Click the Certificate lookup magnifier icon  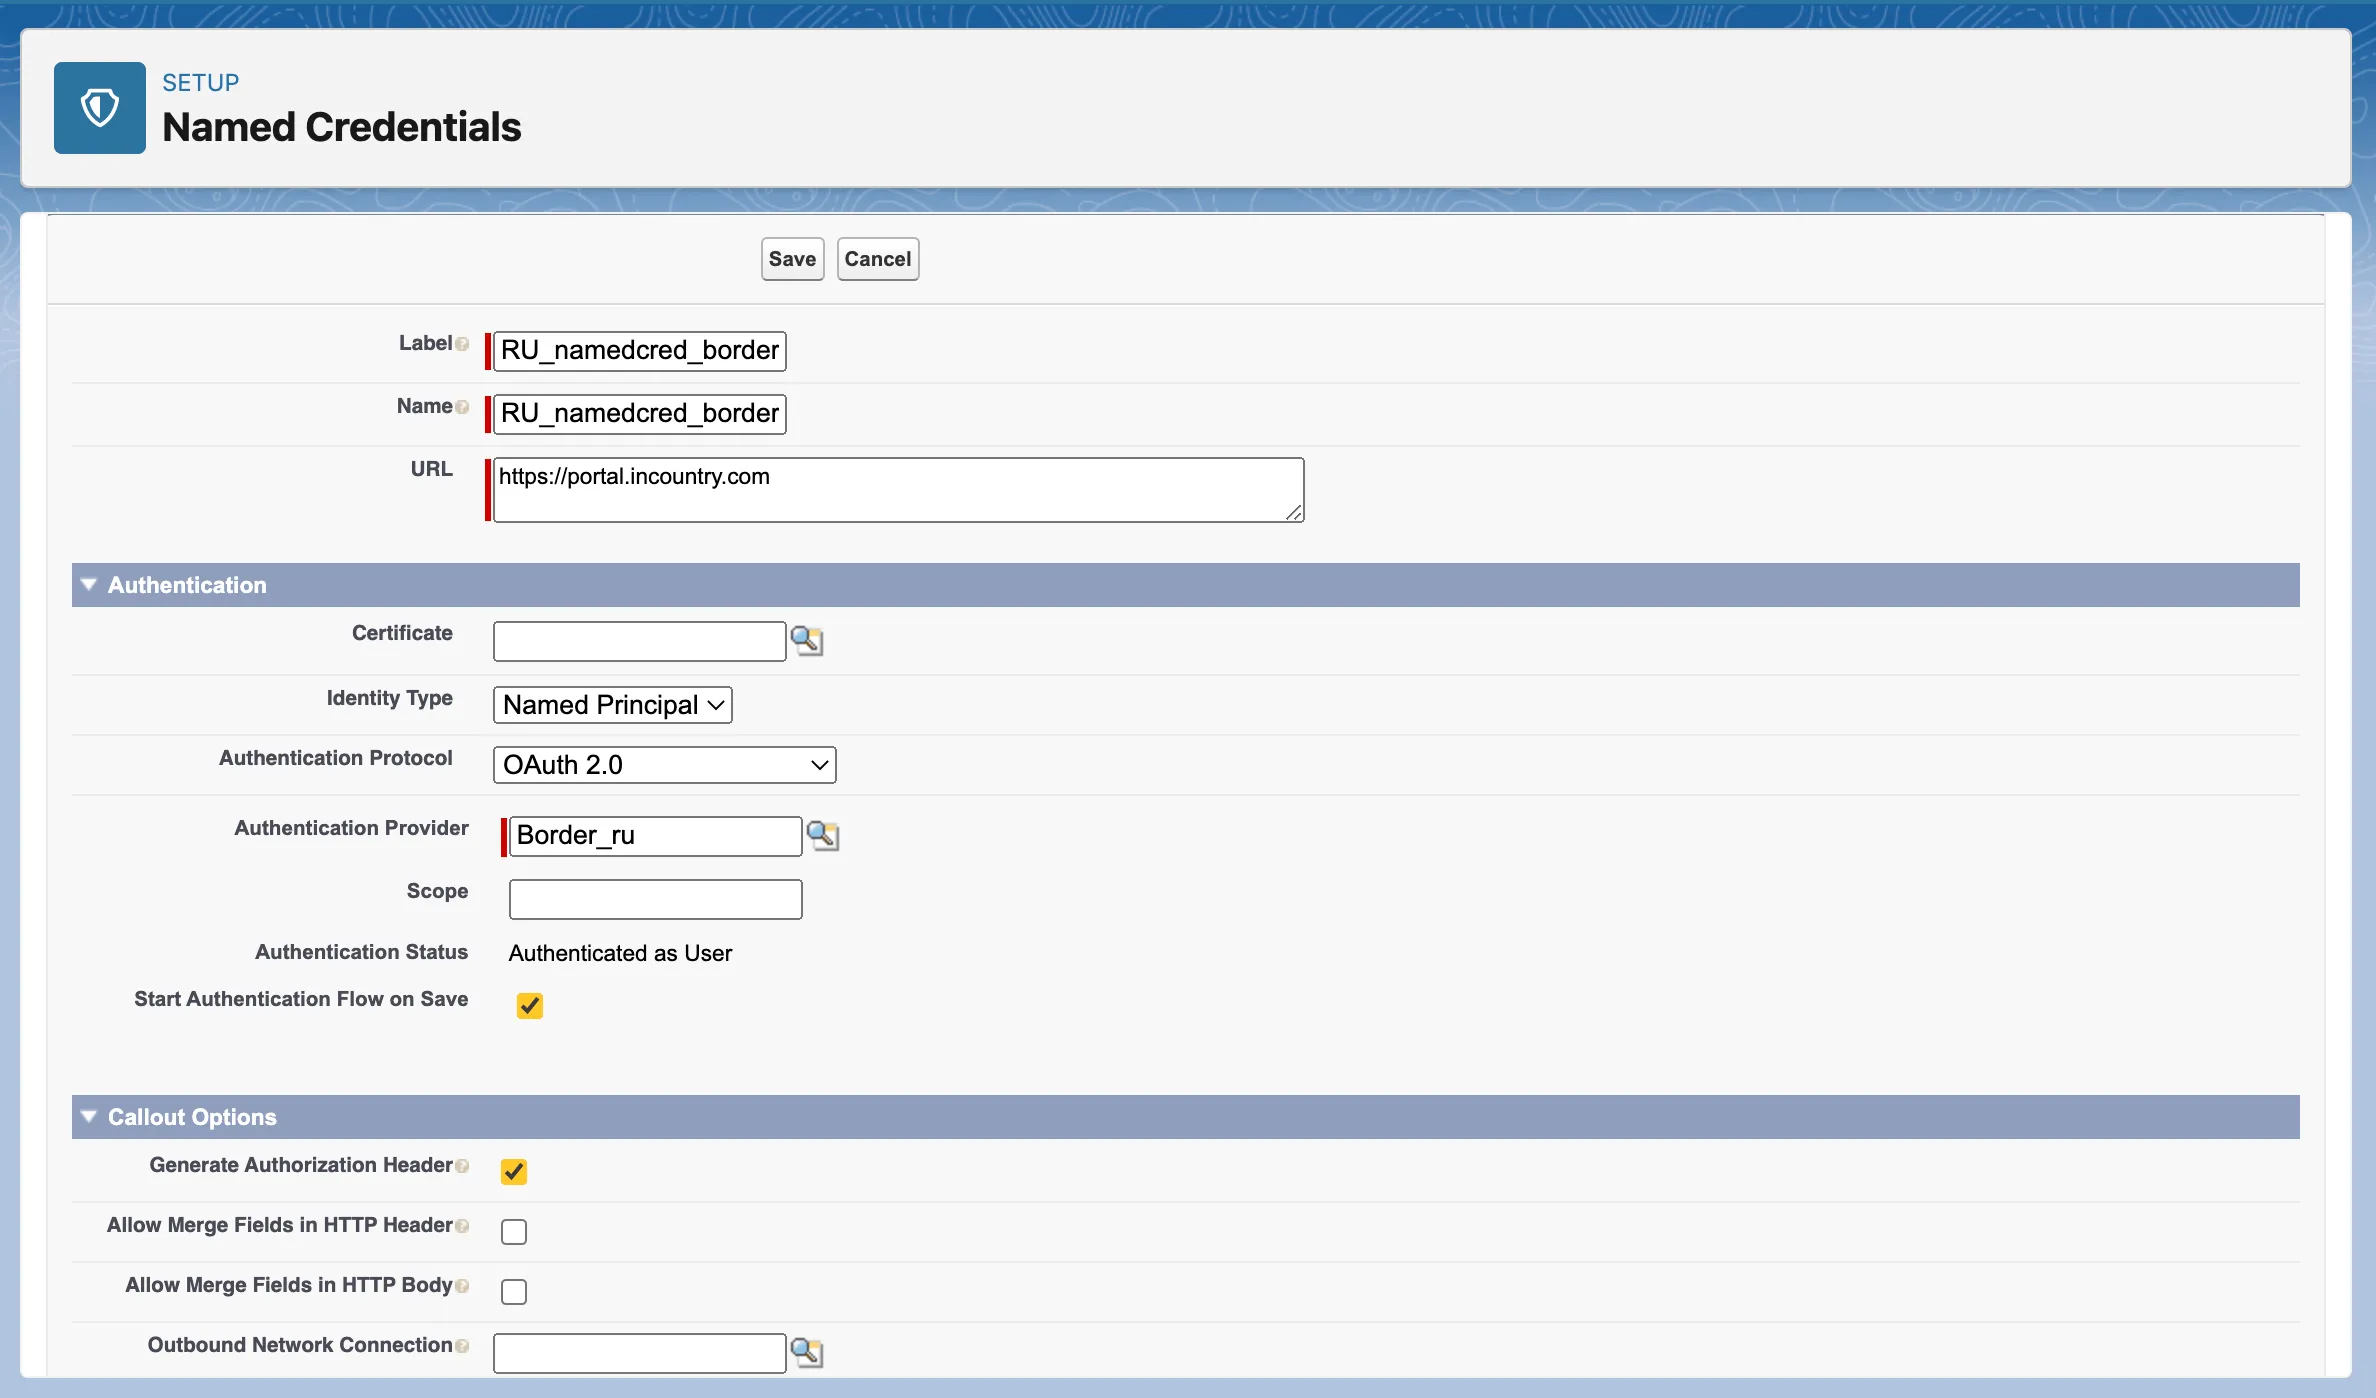tap(806, 640)
